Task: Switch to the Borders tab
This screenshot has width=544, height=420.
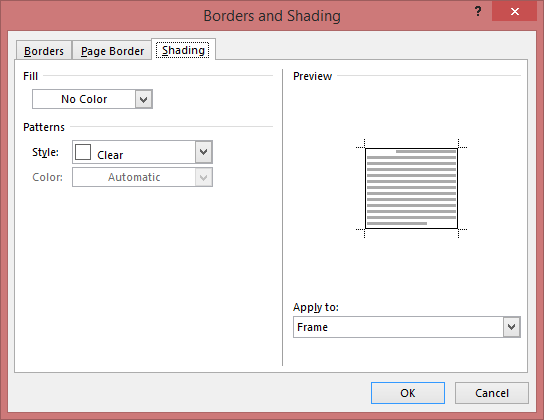Action: click(x=44, y=51)
